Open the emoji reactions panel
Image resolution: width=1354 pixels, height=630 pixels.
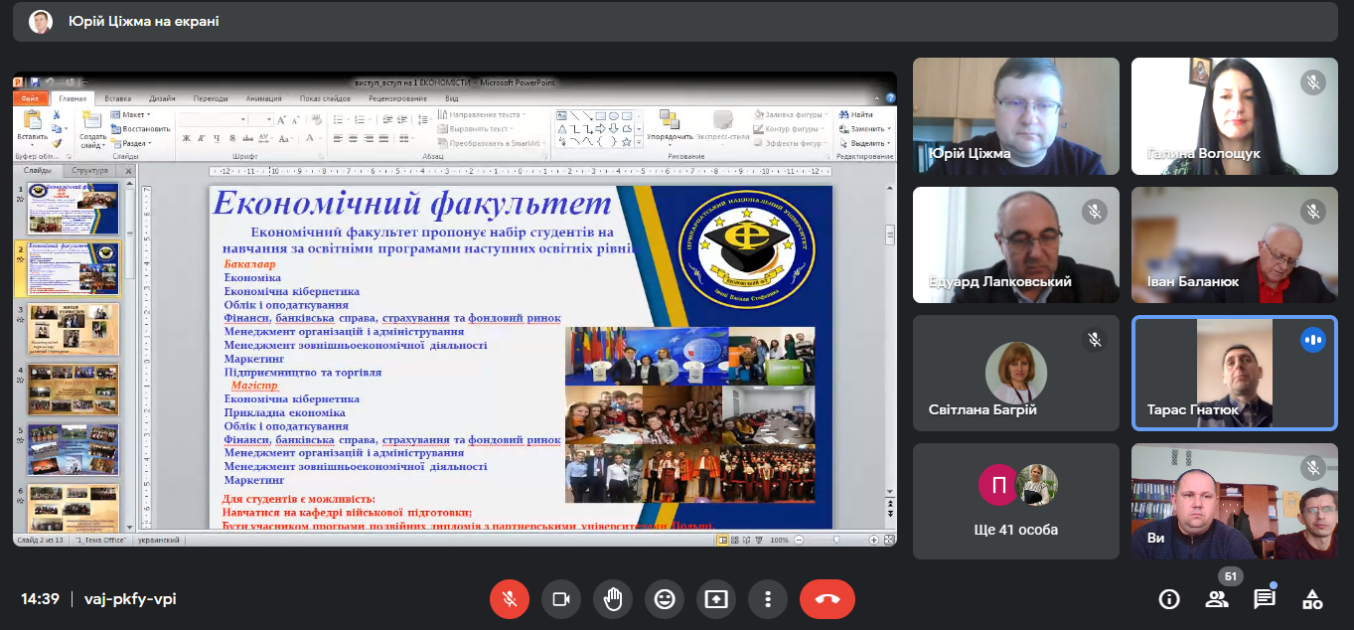[x=664, y=599]
